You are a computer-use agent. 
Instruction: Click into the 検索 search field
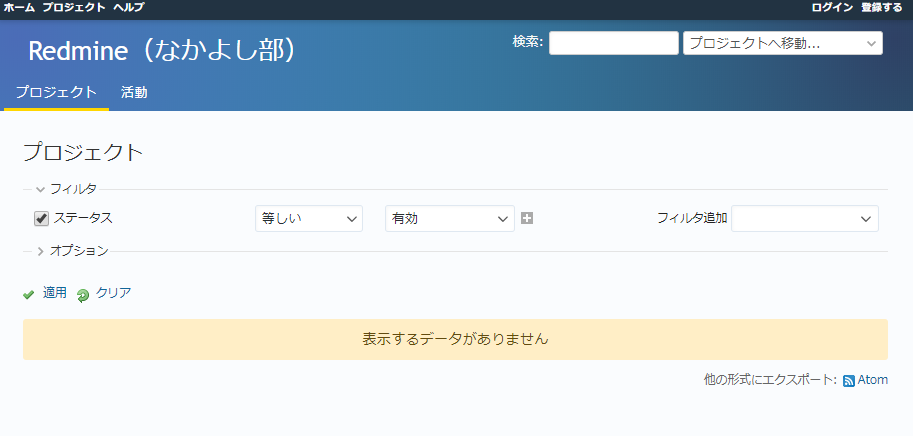[614, 43]
